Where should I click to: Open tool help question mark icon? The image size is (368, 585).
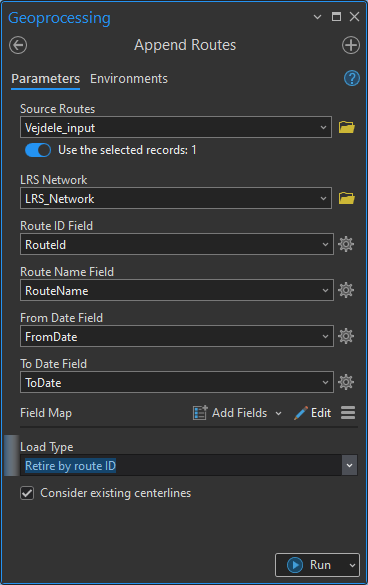(x=352, y=78)
